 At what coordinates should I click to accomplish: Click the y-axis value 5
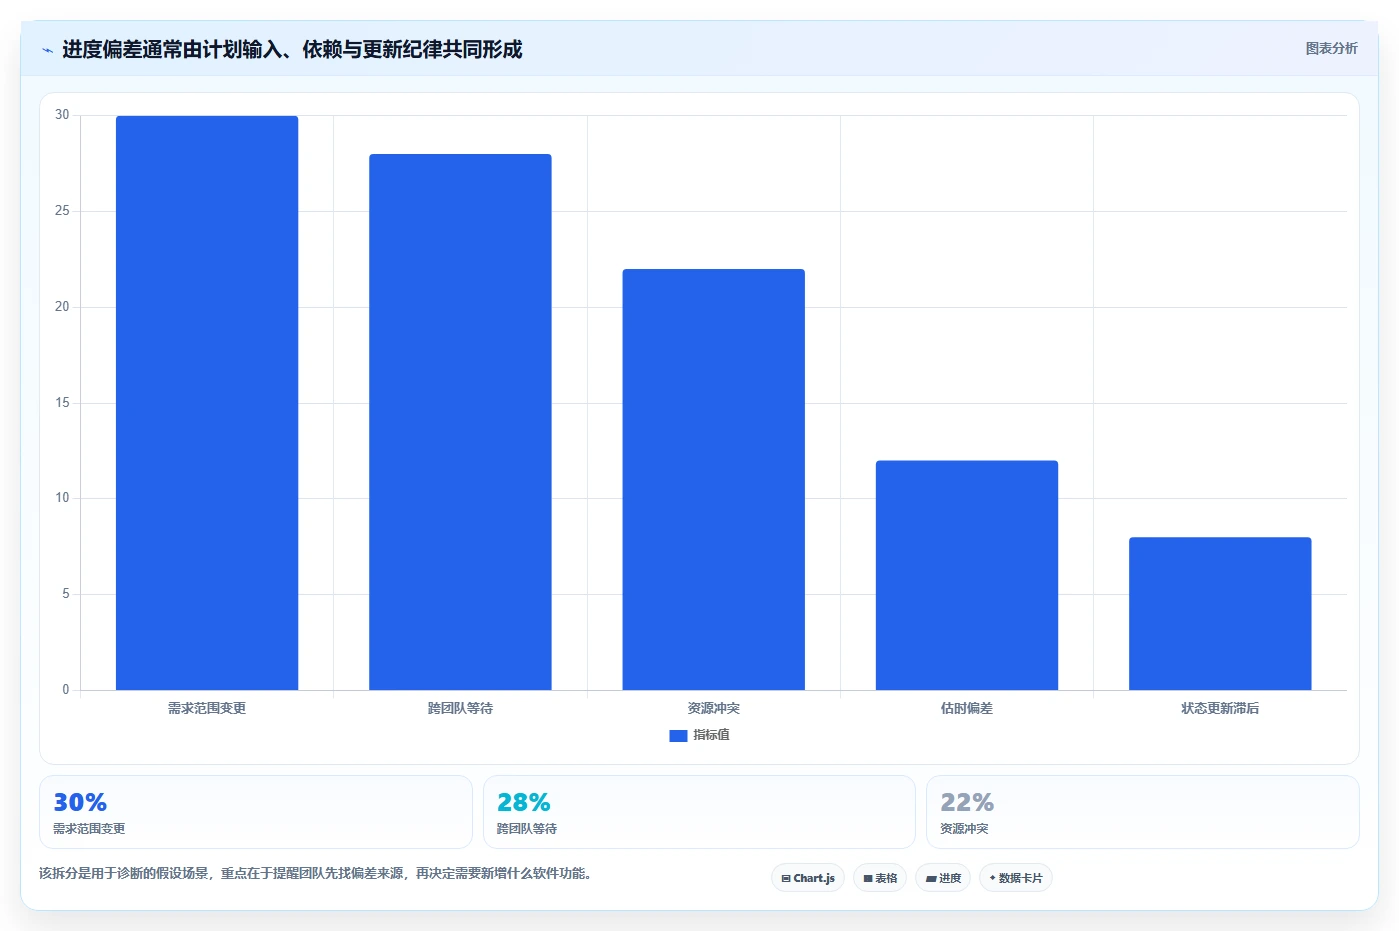[x=66, y=594]
